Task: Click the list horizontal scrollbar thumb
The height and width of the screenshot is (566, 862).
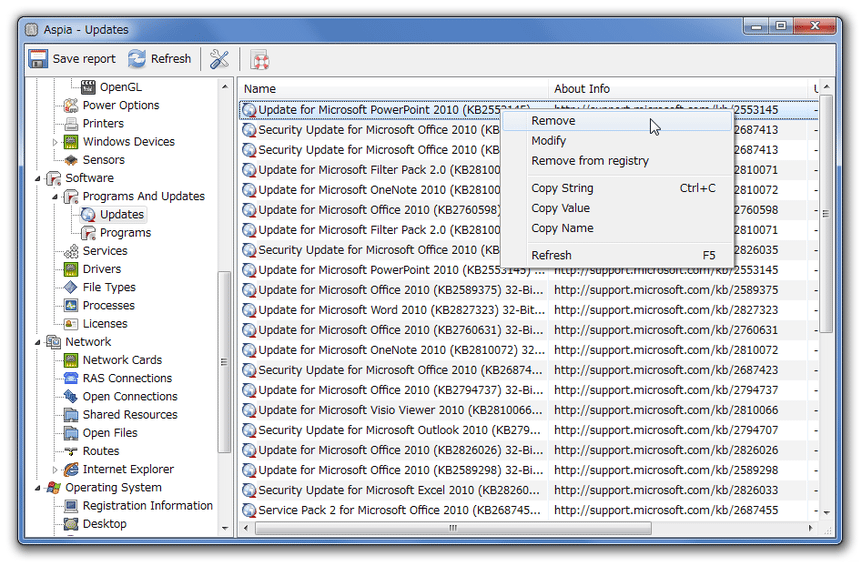Action: click(453, 528)
